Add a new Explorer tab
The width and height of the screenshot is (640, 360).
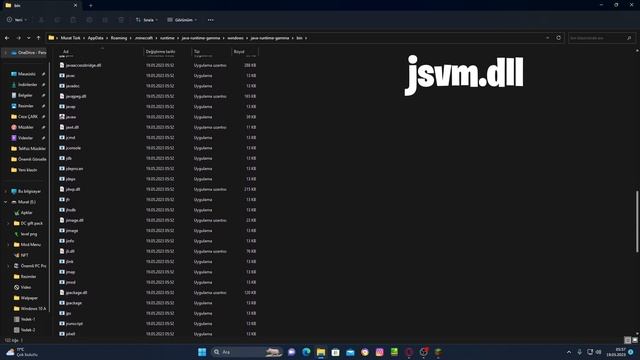(x=91, y=5)
